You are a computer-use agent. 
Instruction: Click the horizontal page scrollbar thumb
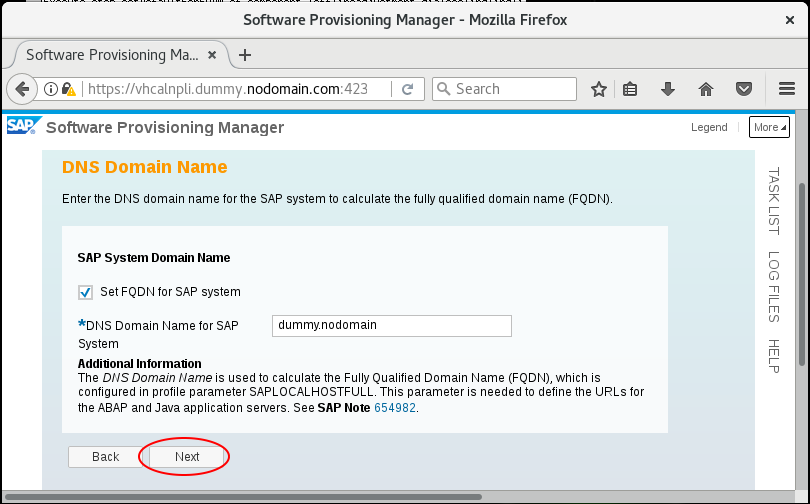tap(243, 497)
